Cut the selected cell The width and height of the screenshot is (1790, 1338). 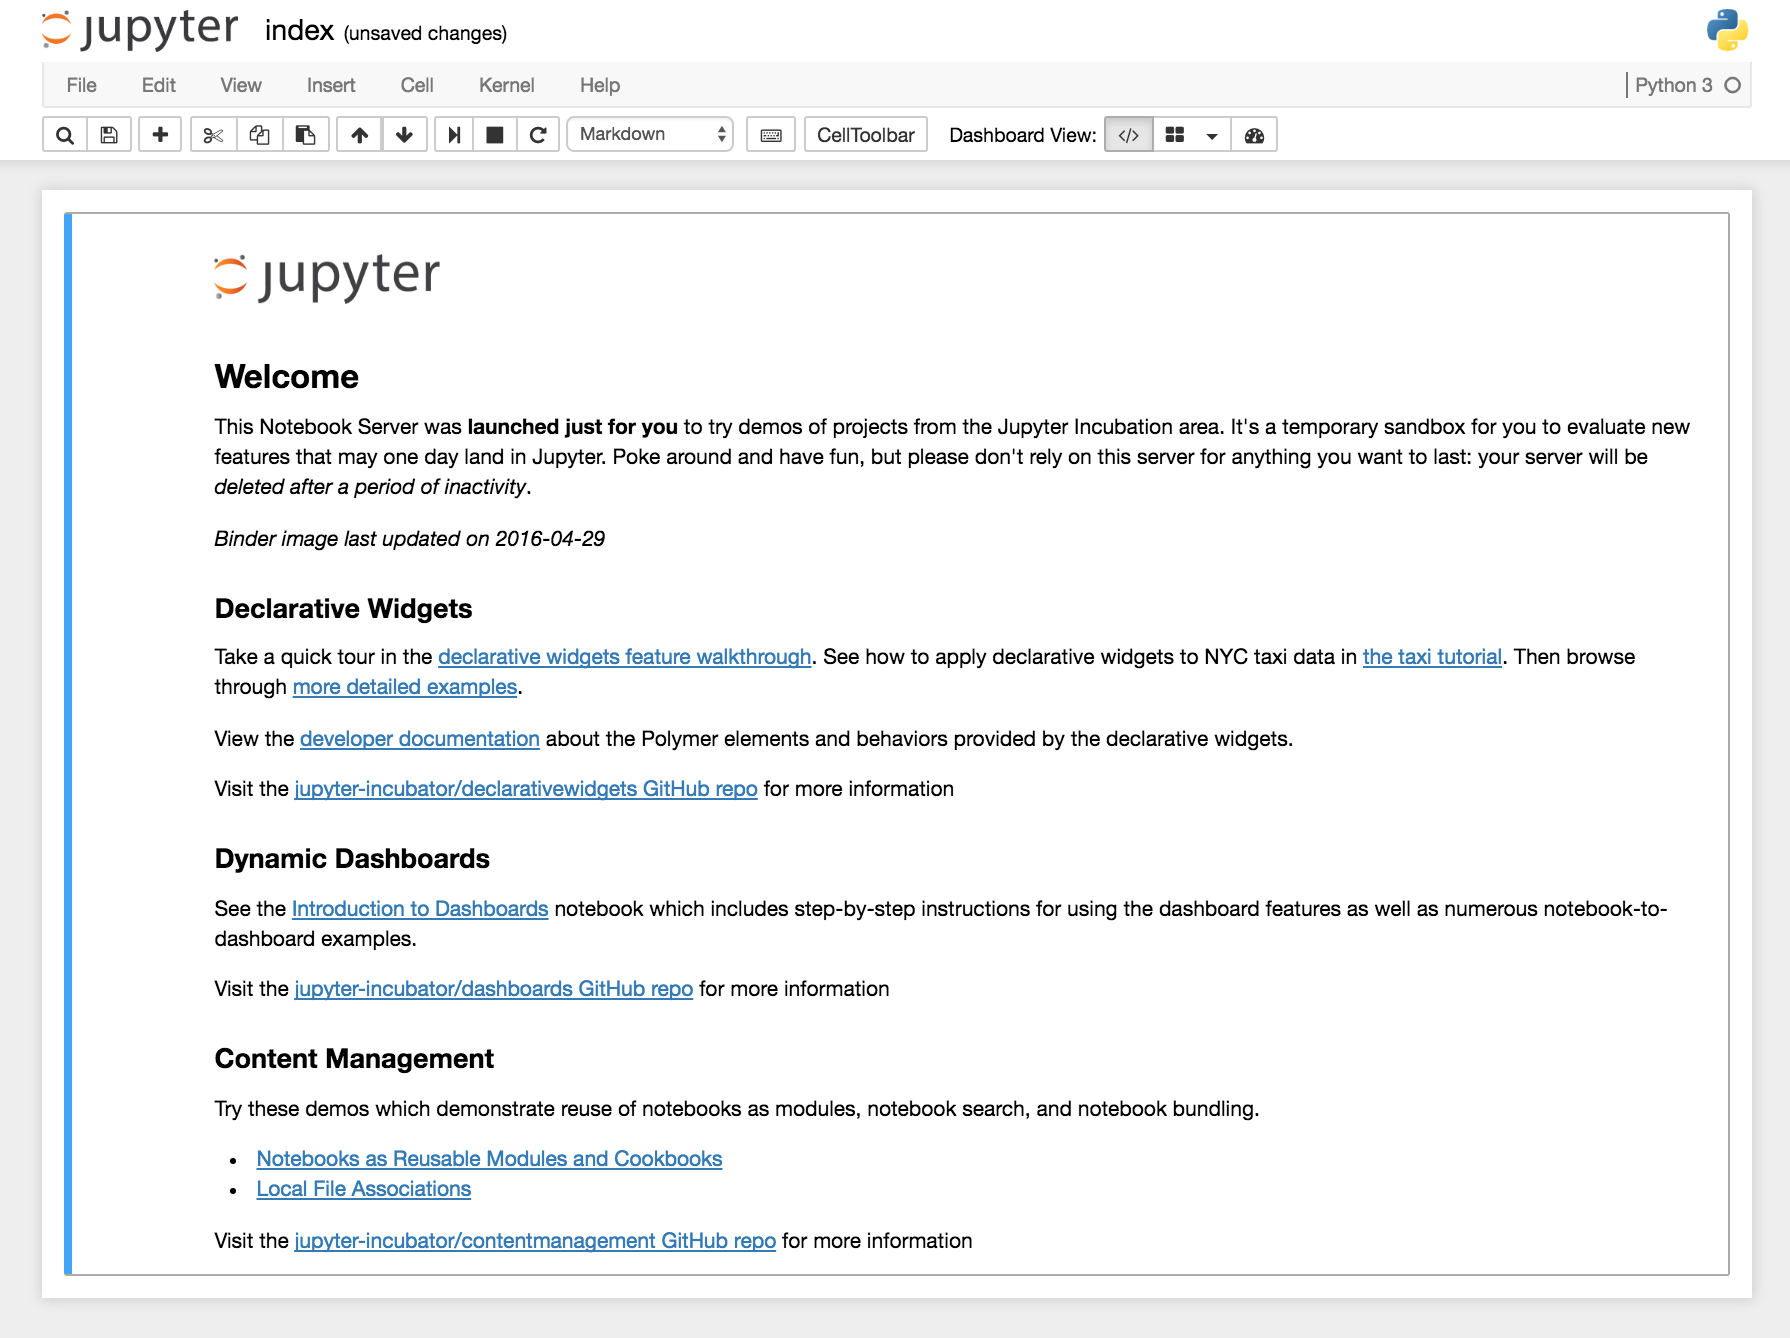click(x=213, y=134)
